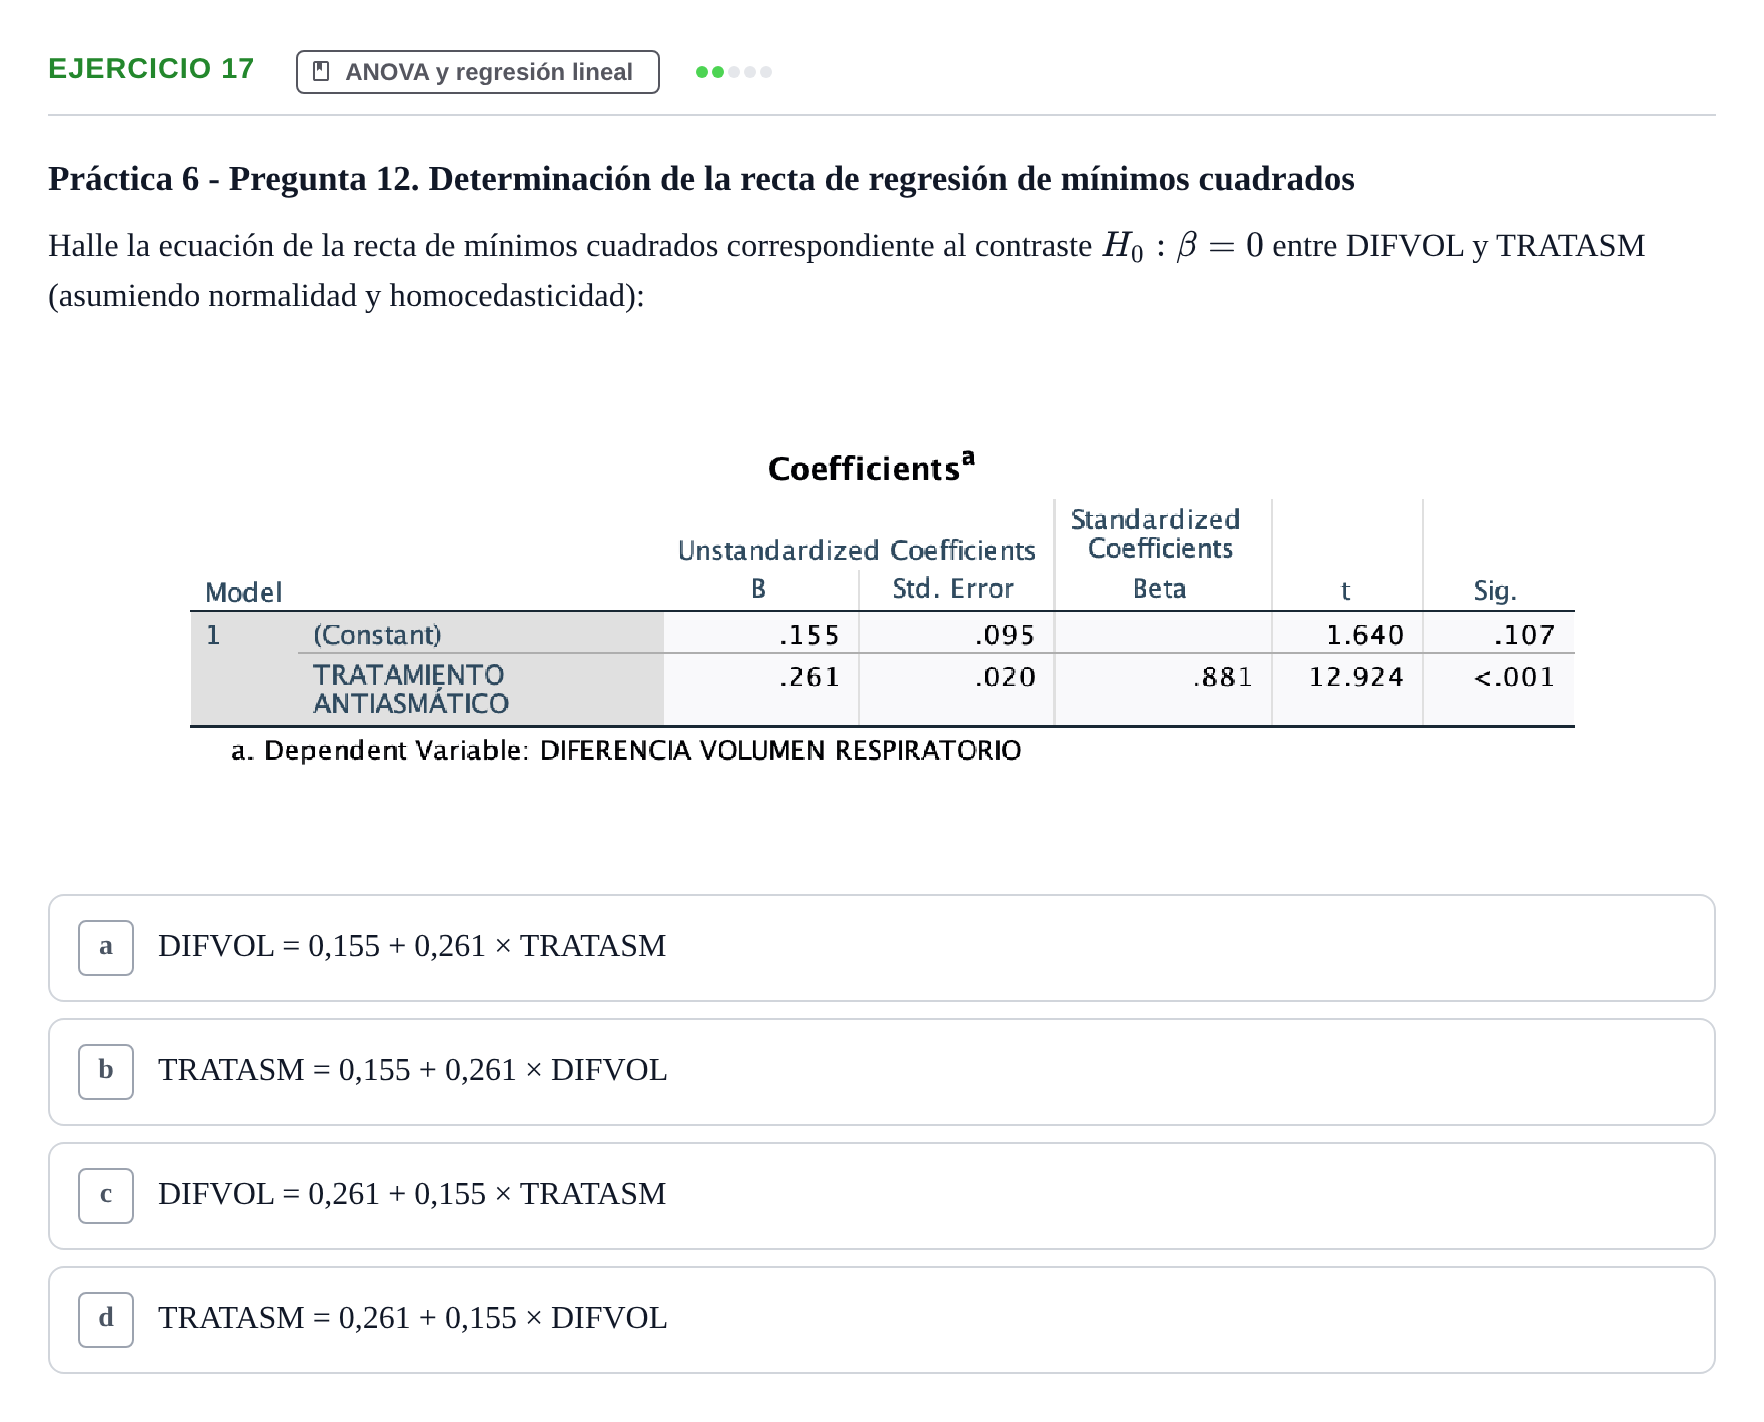1764x1422 pixels.
Task: Choose TRATASM = 0,261 + 0,155 × DIFVOL
Action: coord(882,1320)
